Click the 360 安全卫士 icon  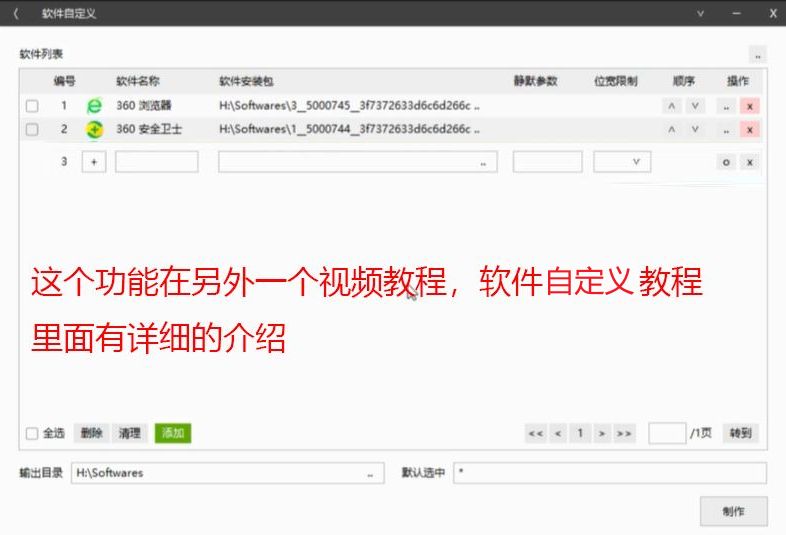click(94, 129)
